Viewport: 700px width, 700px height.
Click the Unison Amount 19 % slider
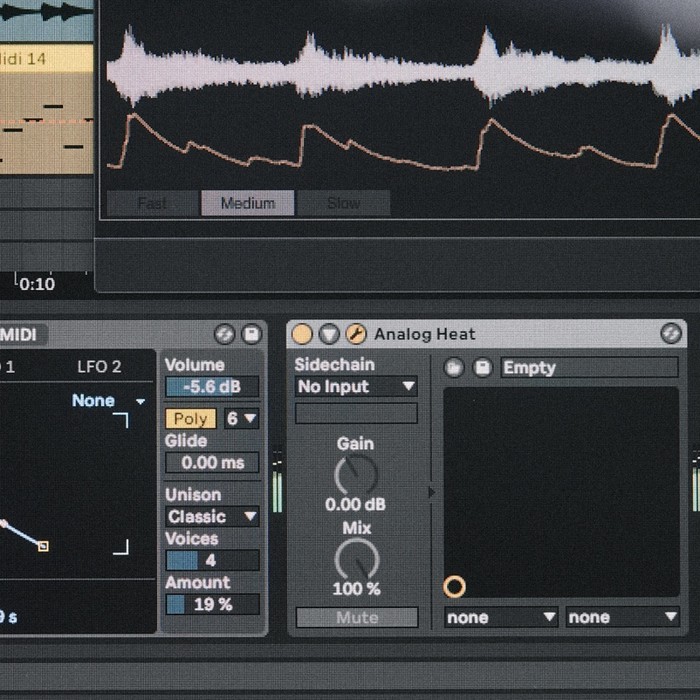pyautogui.click(x=212, y=604)
